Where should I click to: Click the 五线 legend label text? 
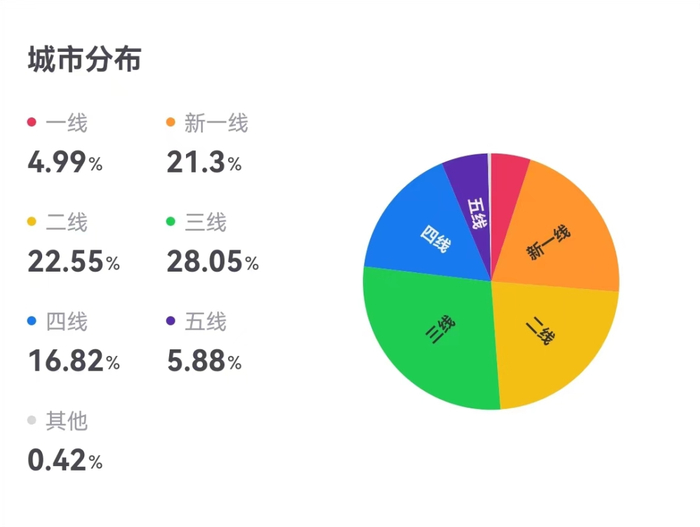click(205, 321)
